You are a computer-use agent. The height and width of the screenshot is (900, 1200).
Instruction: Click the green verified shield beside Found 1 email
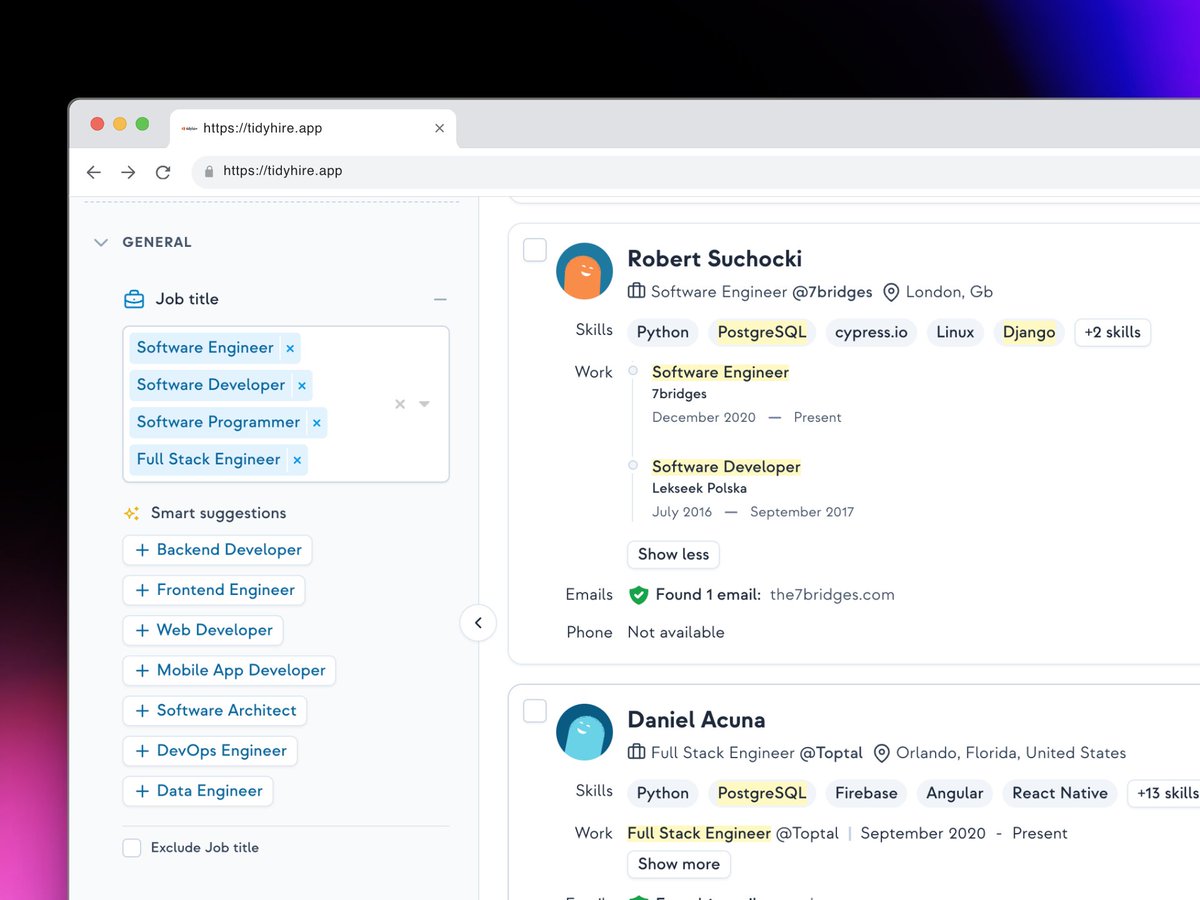(x=639, y=594)
